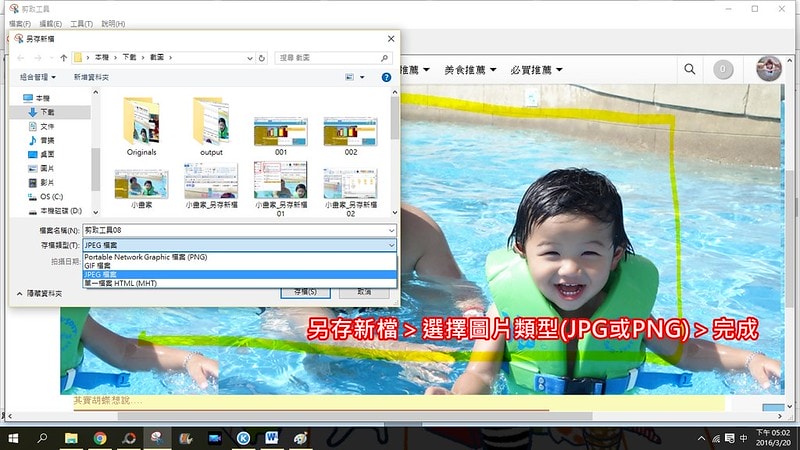Click the Up one level arrow icon

pos(64,58)
